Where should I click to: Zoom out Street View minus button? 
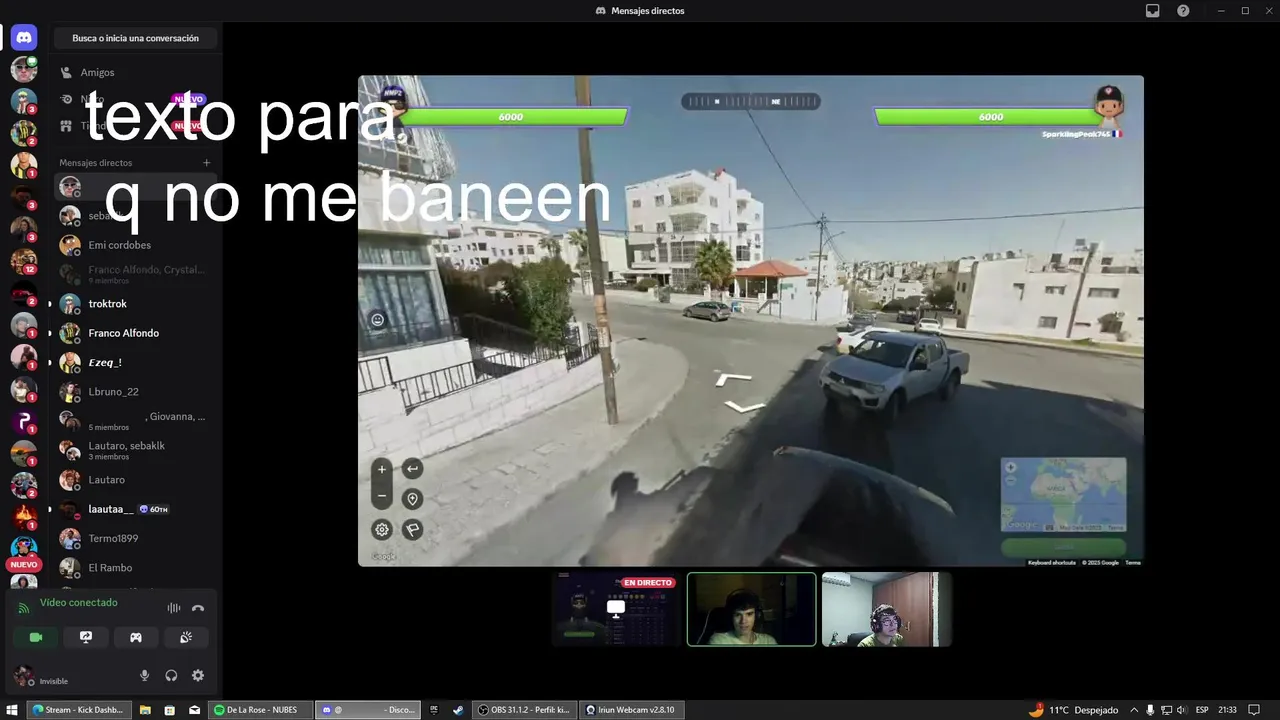coord(381,496)
